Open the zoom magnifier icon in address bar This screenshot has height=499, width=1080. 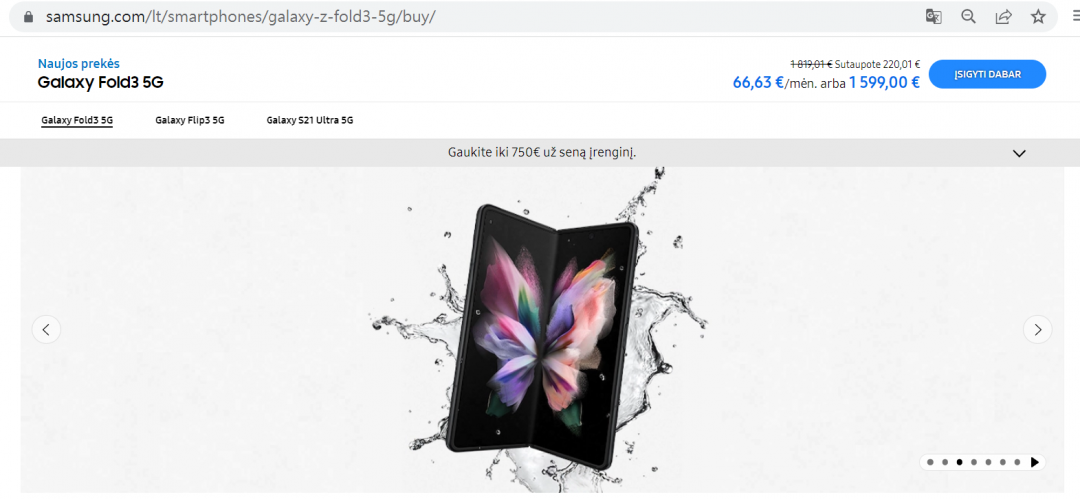pyautogui.click(x=968, y=17)
